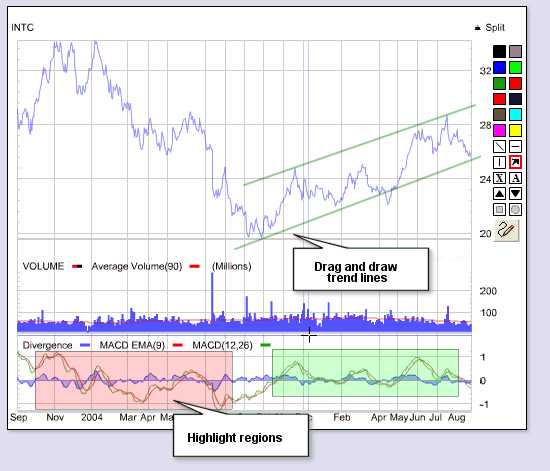Click the red-shaded MACD highlight region
Screen dimensions: 550x471
pos(134,380)
